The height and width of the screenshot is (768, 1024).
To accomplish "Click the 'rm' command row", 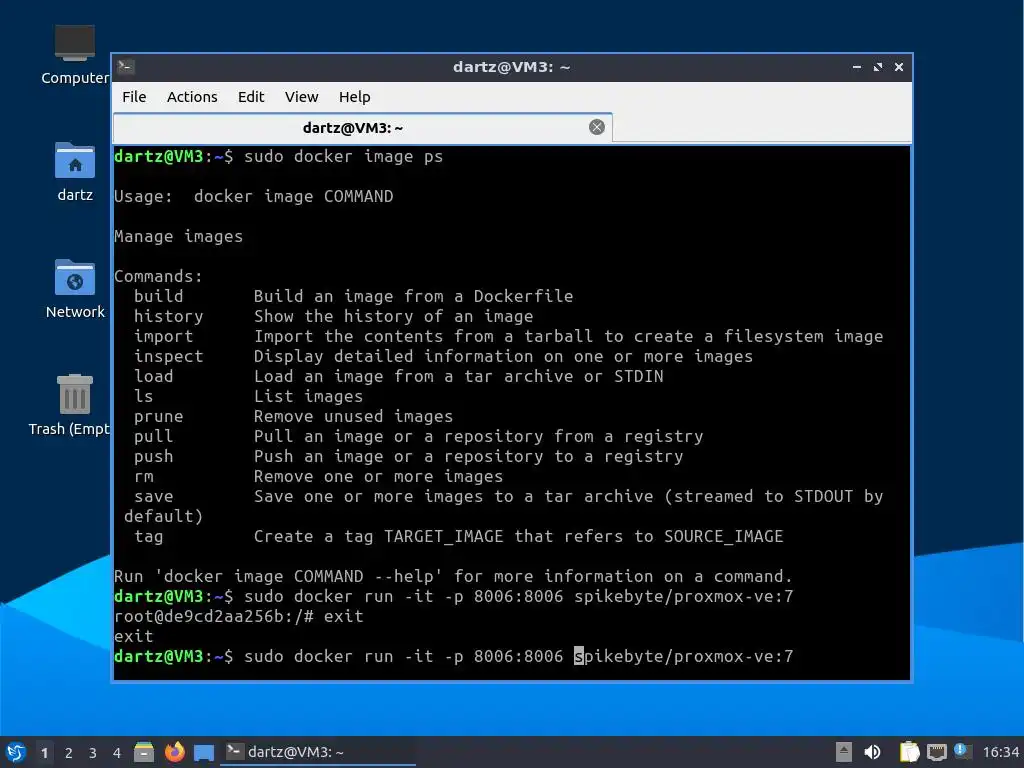I will (x=319, y=477).
